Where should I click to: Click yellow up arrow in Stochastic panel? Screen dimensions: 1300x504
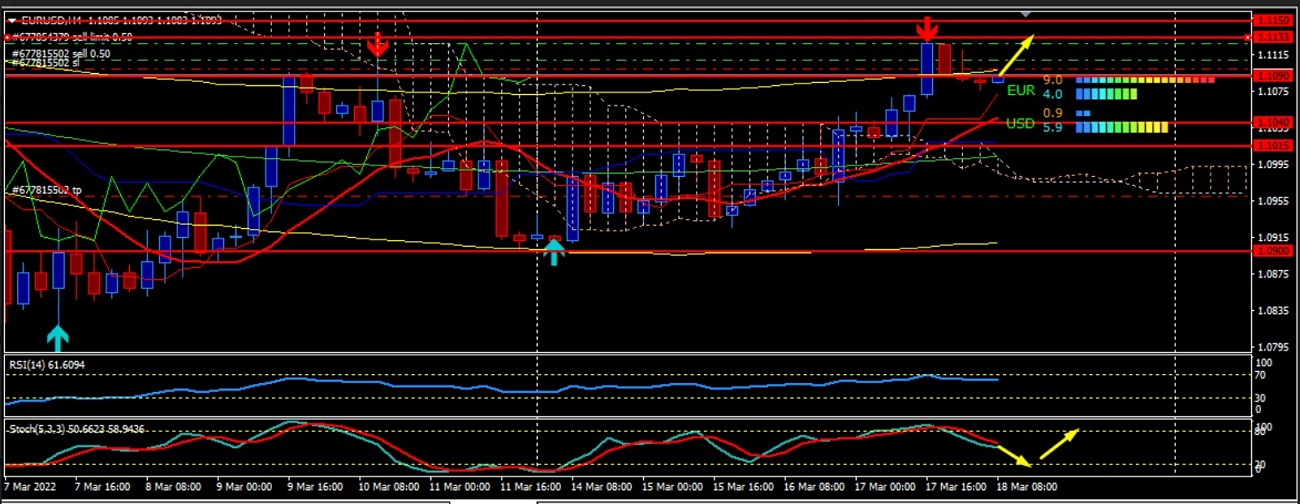pyautogui.click(x=1062, y=440)
